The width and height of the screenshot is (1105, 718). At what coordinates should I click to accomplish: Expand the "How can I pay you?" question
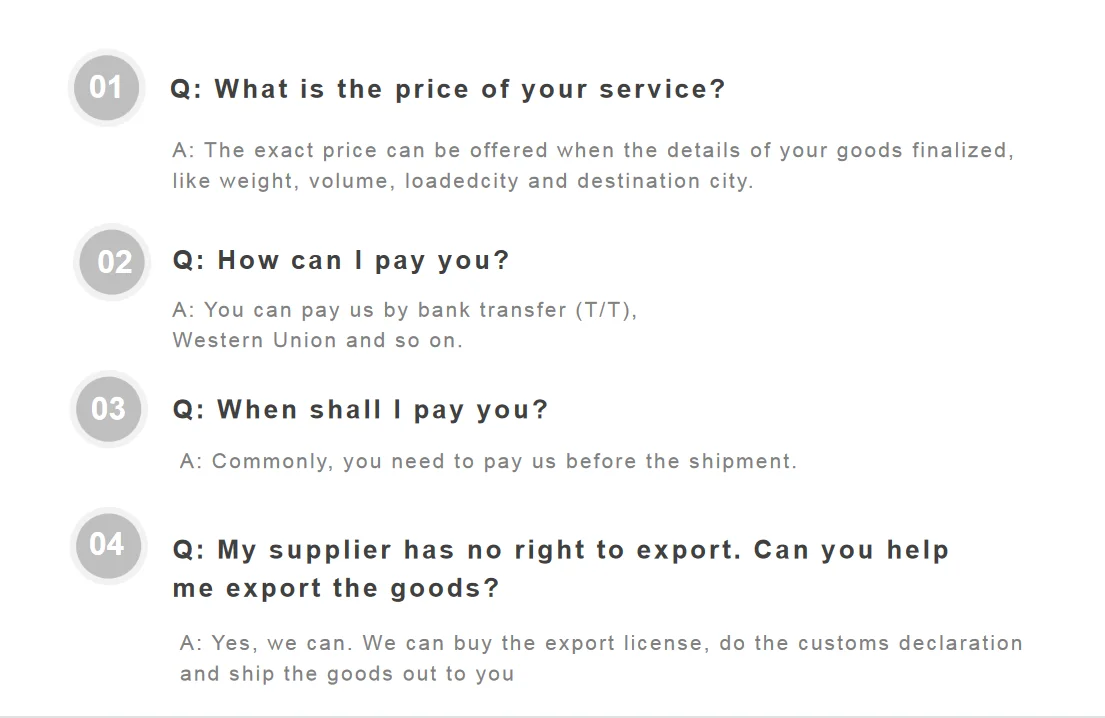[x=341, y=261]
